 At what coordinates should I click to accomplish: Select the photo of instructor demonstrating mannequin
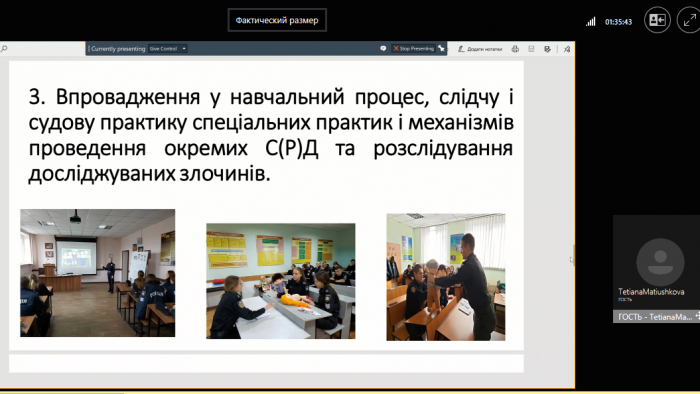click(x=446, y=277)
